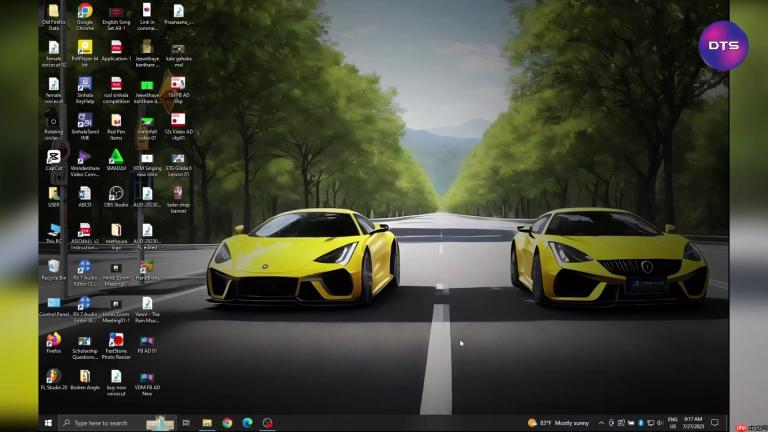Image resolution: width=768 pixels, height=432 pixels.
Task: Select the Broken Angle folder
Action: (85, 380)
